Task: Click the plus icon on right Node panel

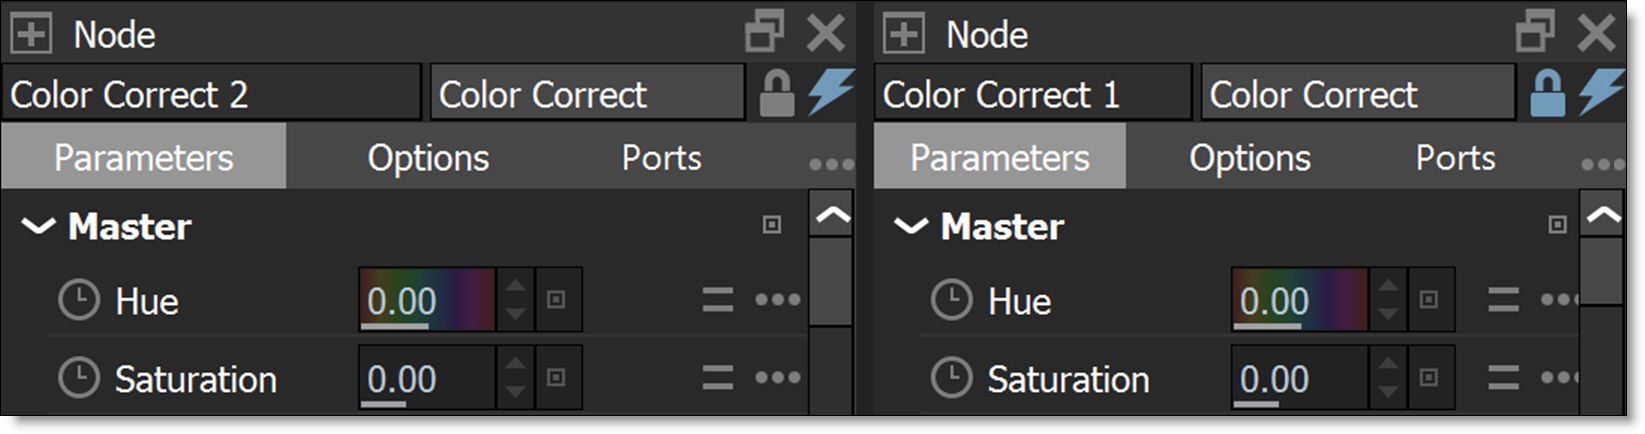Action: 903,35
